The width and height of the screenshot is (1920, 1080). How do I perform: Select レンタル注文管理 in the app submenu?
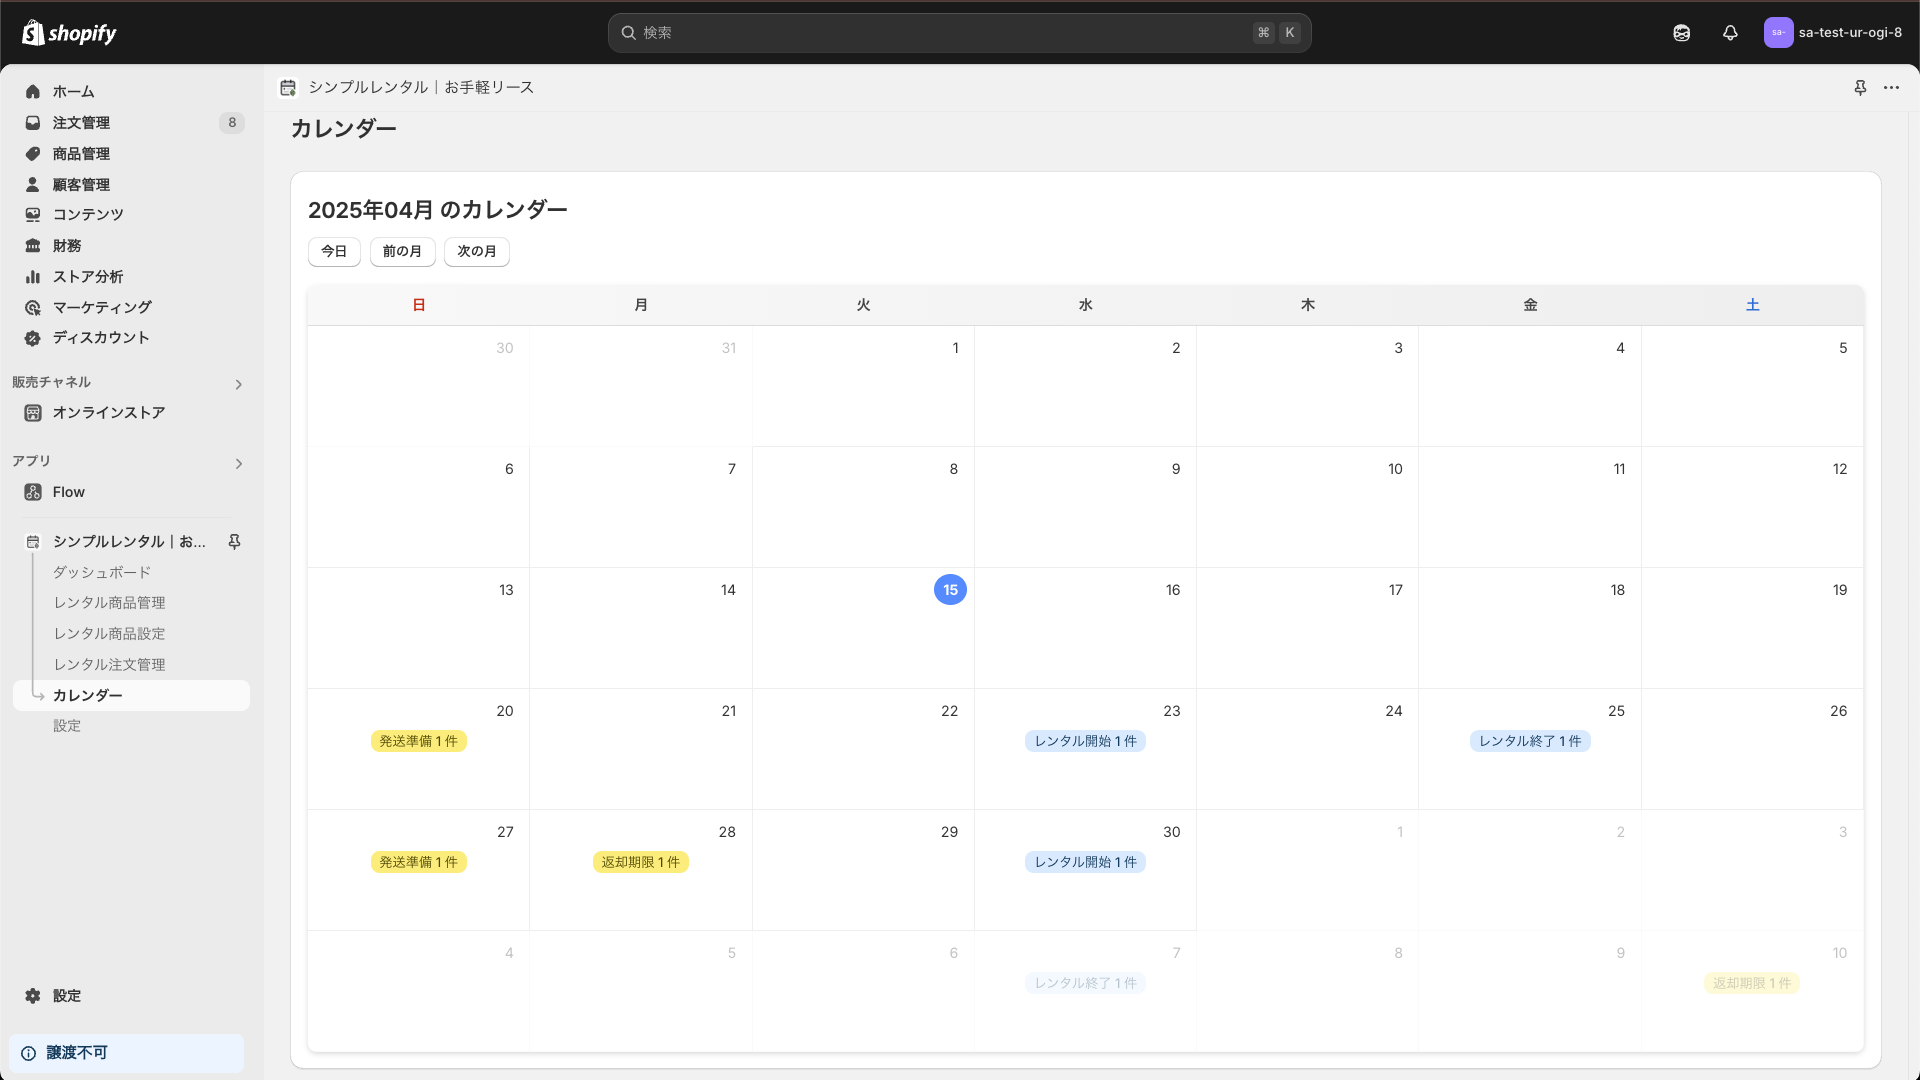coord(109,665)
